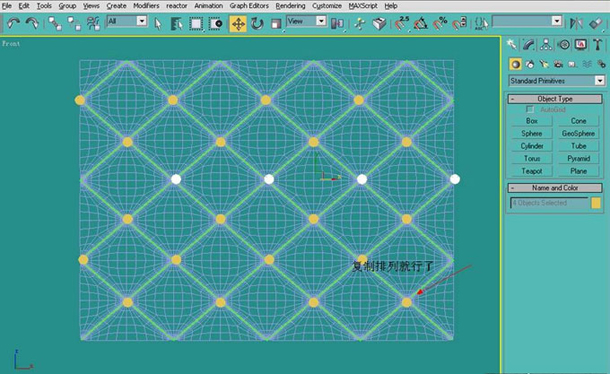Open the View reference coordinate dropdown
Viewport: 610px width, 374px height.
point(306,21)
